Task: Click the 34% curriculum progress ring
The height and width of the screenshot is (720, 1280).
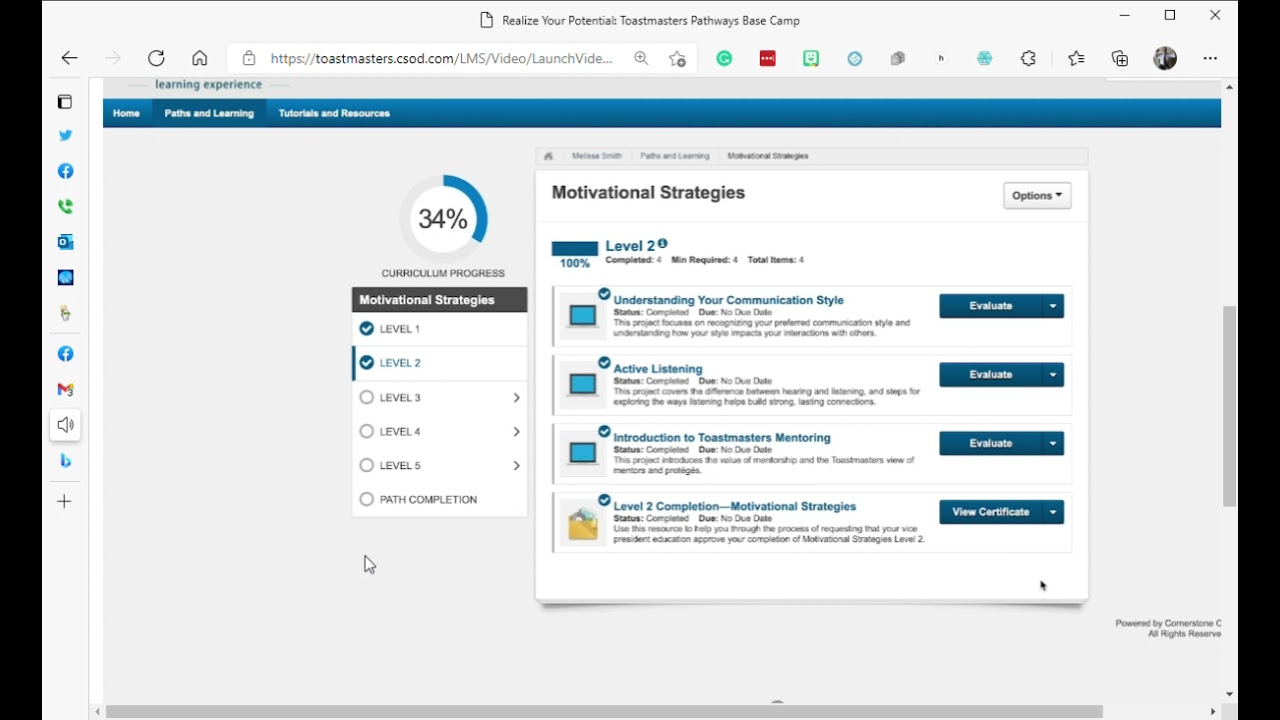Action: (x=443, y=219)
